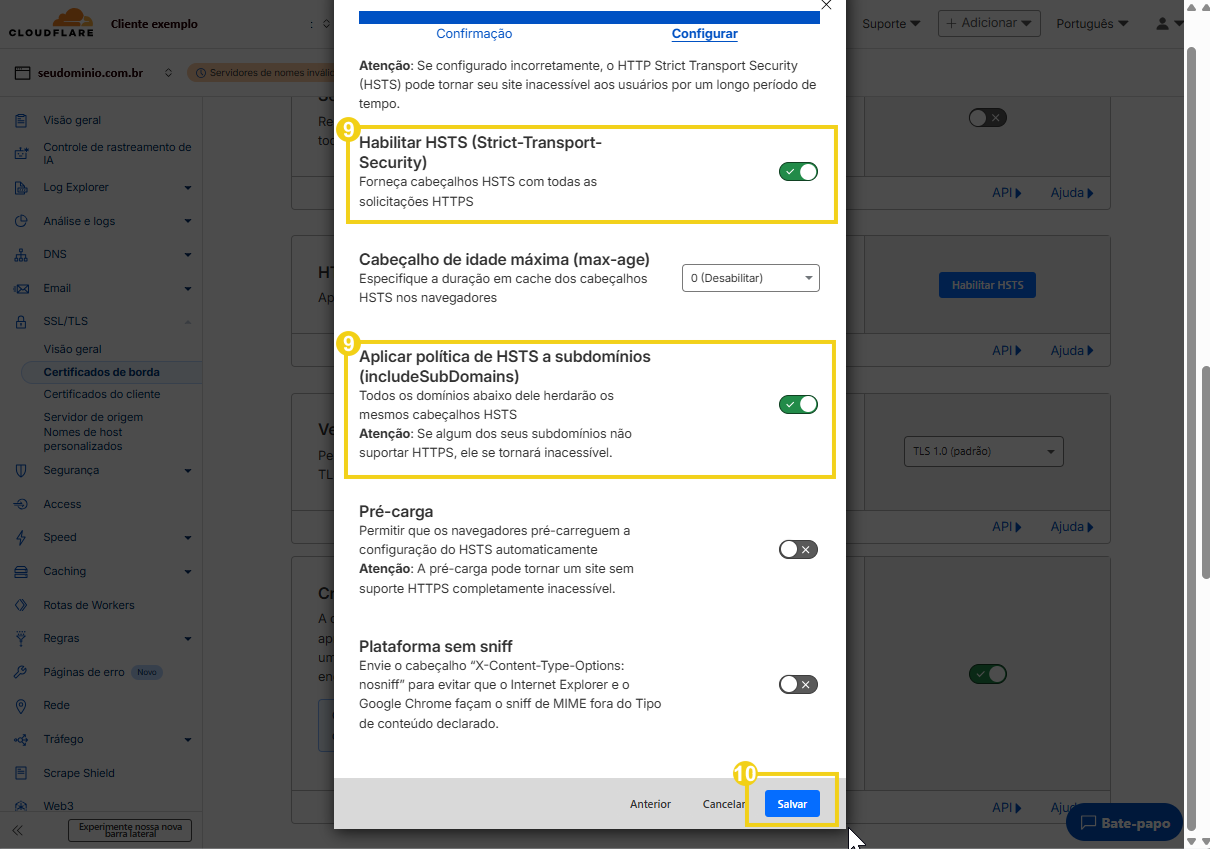This screenshot has width=1210, height=849.
Task: Click the Salvar button
Action: point(792,803)
